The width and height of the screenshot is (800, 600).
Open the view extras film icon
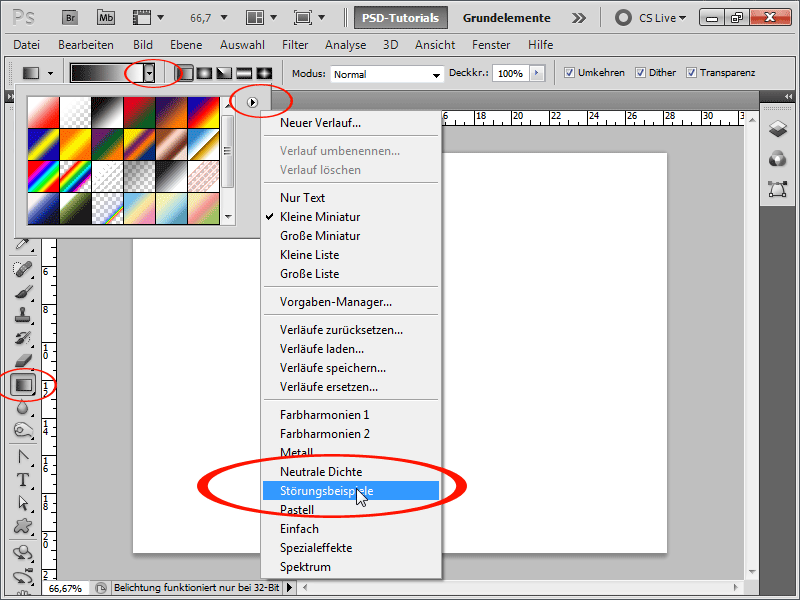pyautogui.click(x=142, y=18)
